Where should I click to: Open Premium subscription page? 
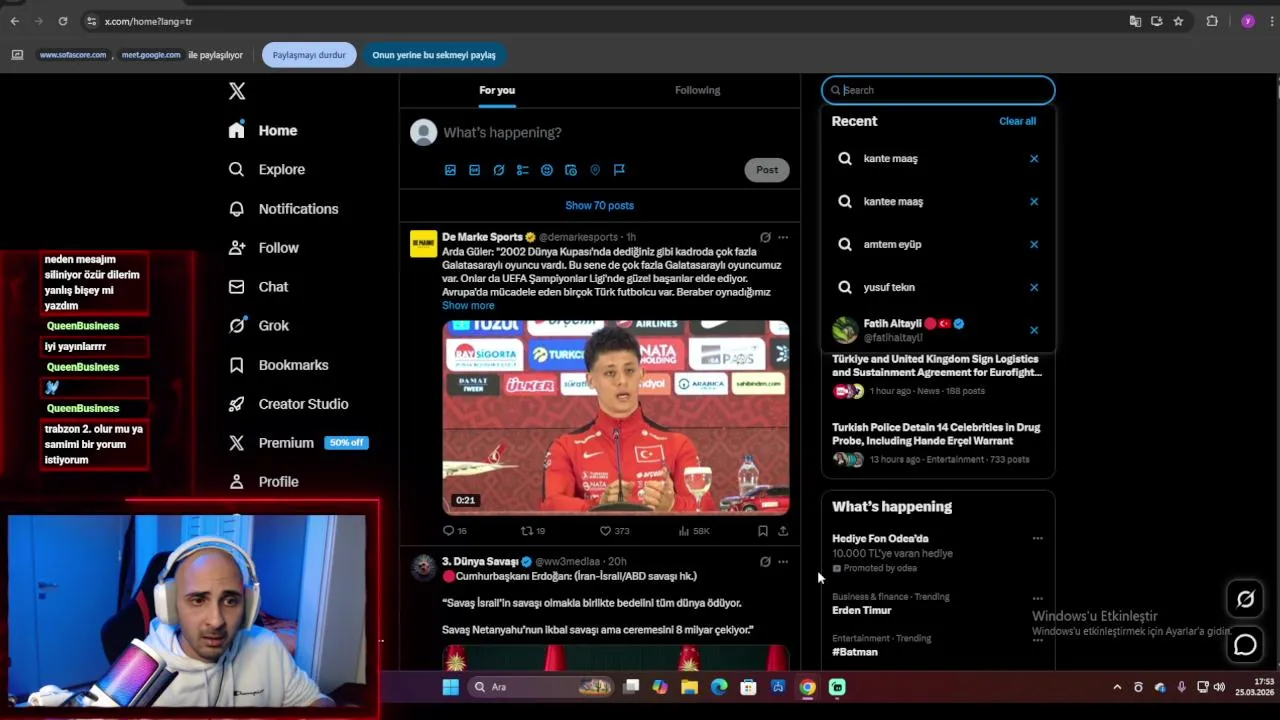click(271, 442)
